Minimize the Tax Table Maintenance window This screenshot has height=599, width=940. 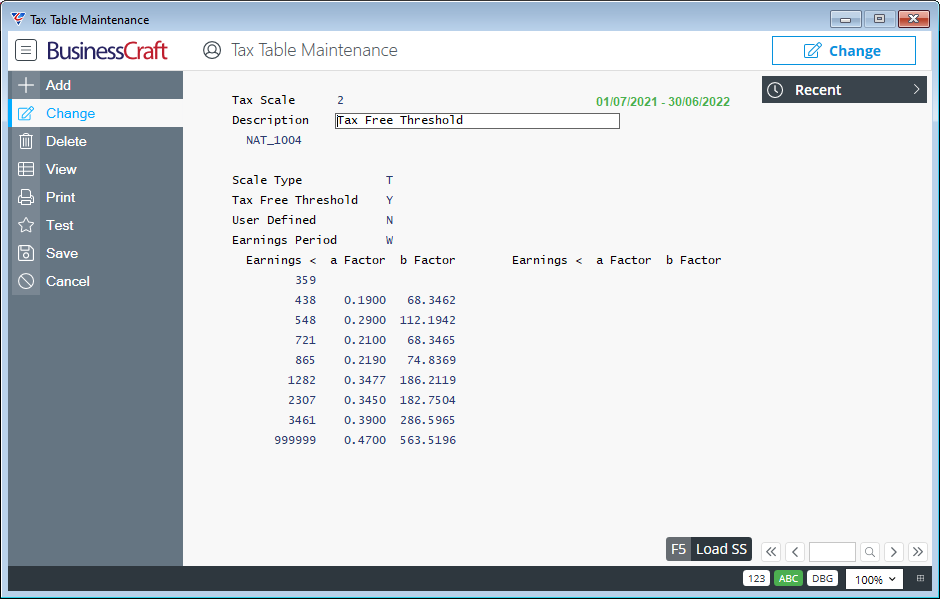coord(845,19)
